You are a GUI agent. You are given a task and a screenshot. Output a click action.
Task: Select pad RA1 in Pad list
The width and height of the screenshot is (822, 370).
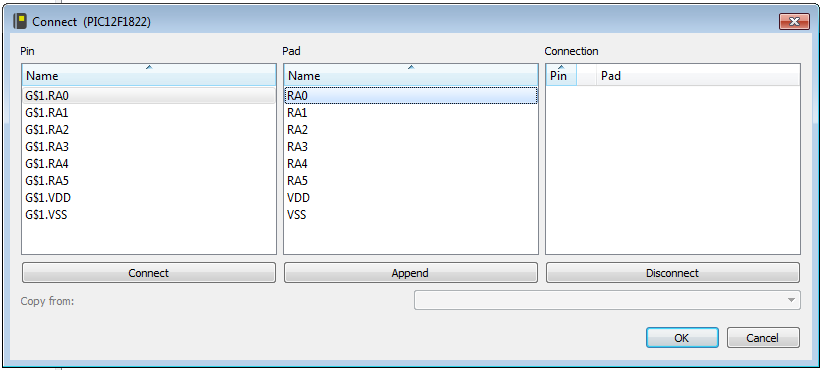click(411, 113)
